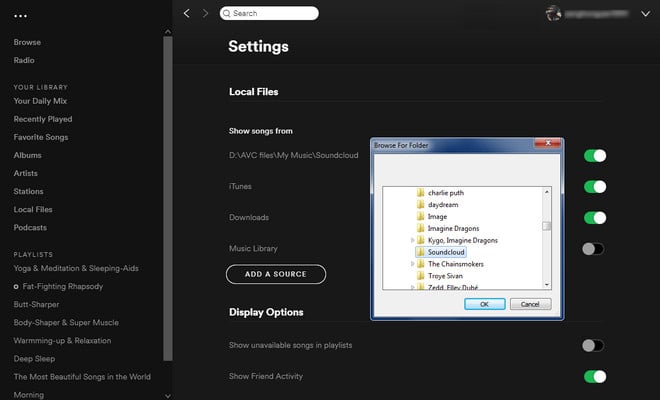Open Butt-Sharper playlist
Screen dimensions: 660x400
[x=36, y=304]
